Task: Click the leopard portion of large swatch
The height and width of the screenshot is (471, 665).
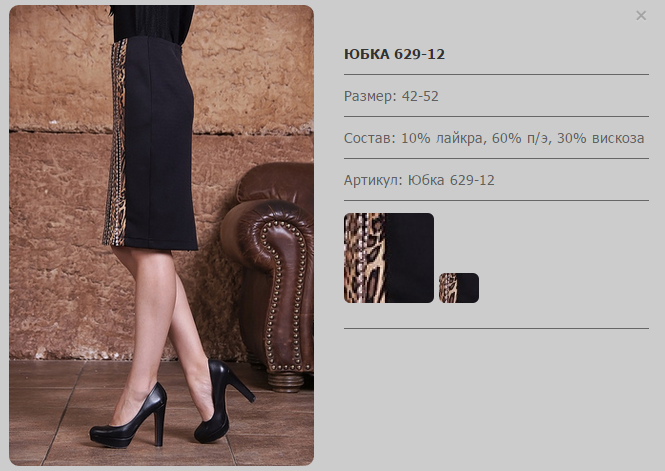Action: click(x=364, y=258)
